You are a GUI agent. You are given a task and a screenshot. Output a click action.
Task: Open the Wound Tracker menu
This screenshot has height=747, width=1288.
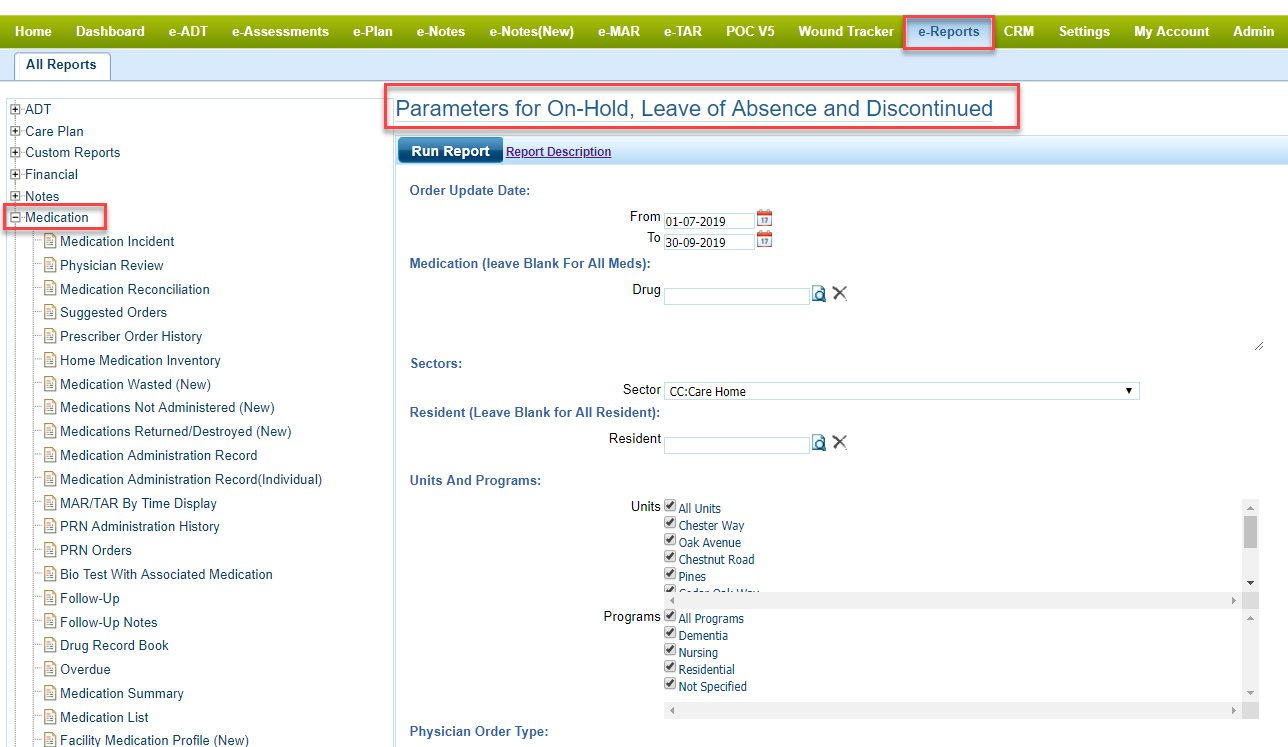846,31
